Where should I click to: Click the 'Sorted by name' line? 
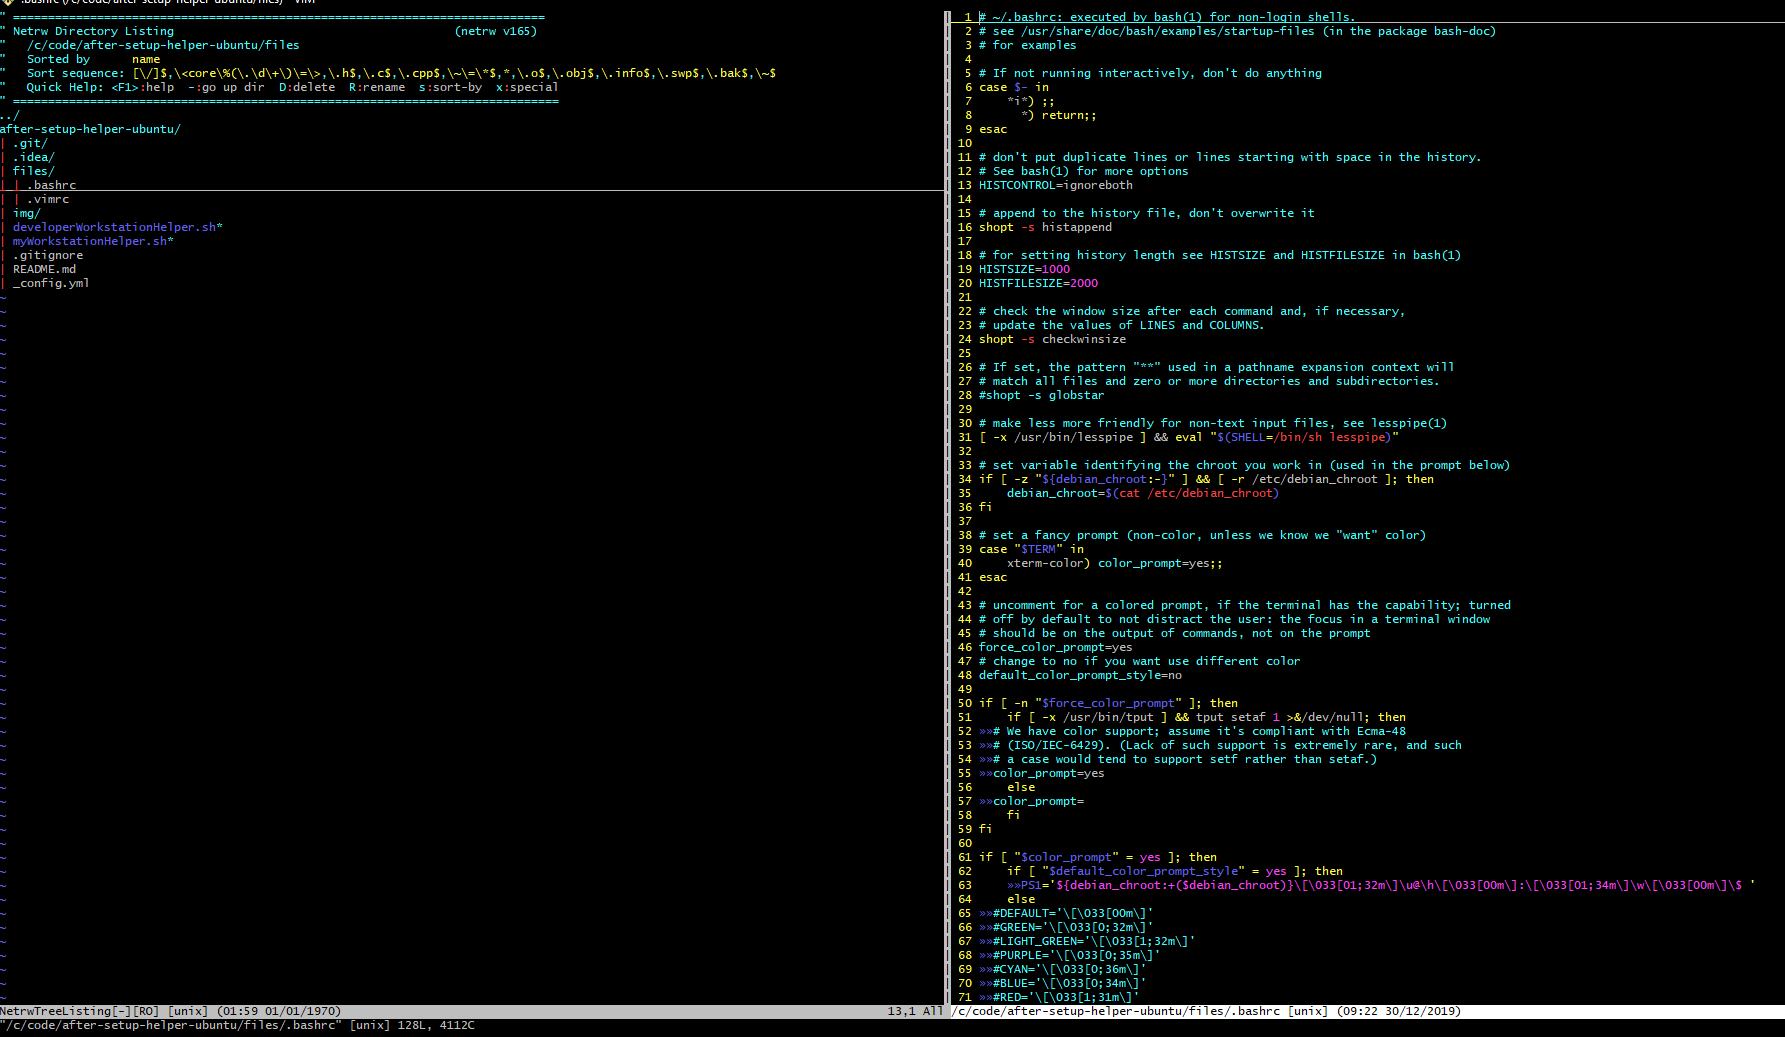point(93,59)
